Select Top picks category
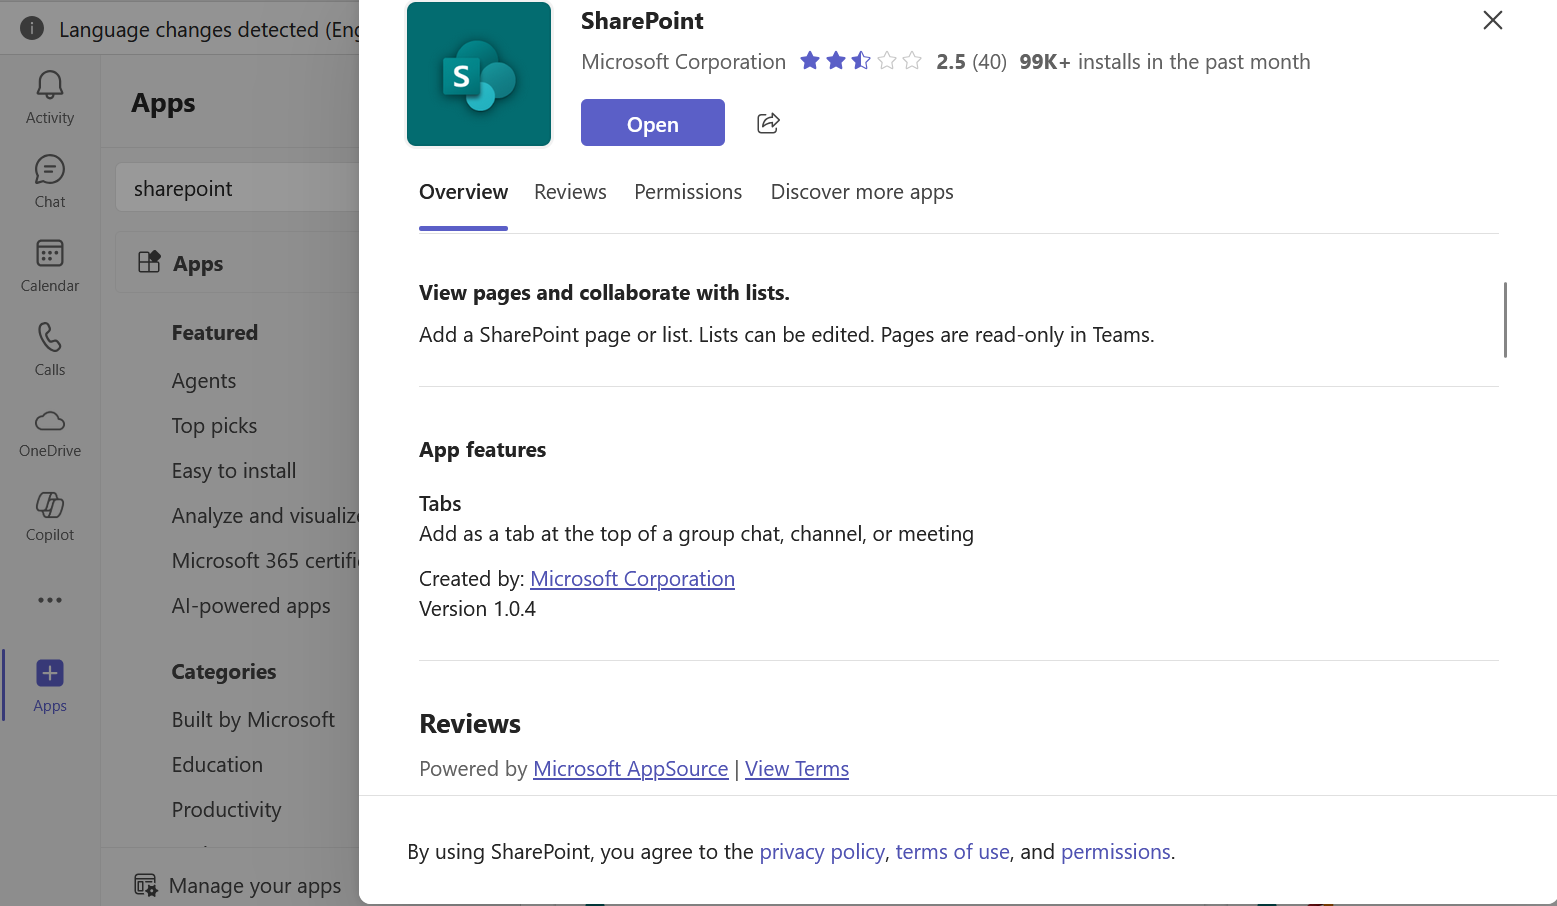The image size is (1557, 906). [214, 426]
